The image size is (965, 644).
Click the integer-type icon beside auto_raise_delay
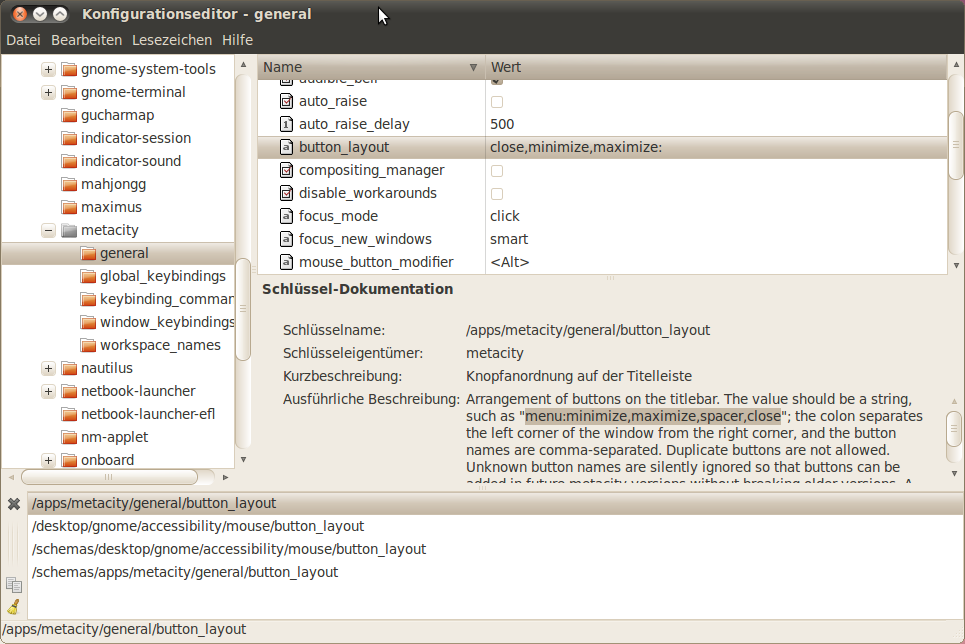(x=286, y=124)
